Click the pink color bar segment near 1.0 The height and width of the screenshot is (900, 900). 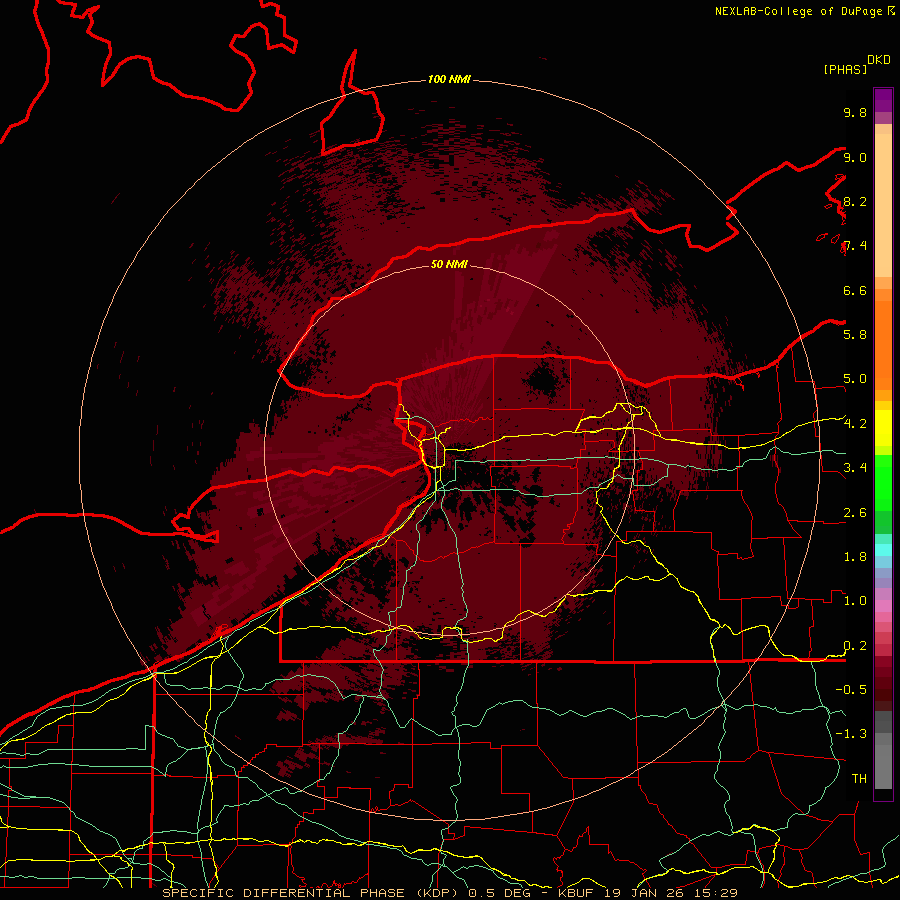pyautogui.click(x=883, y=606)
